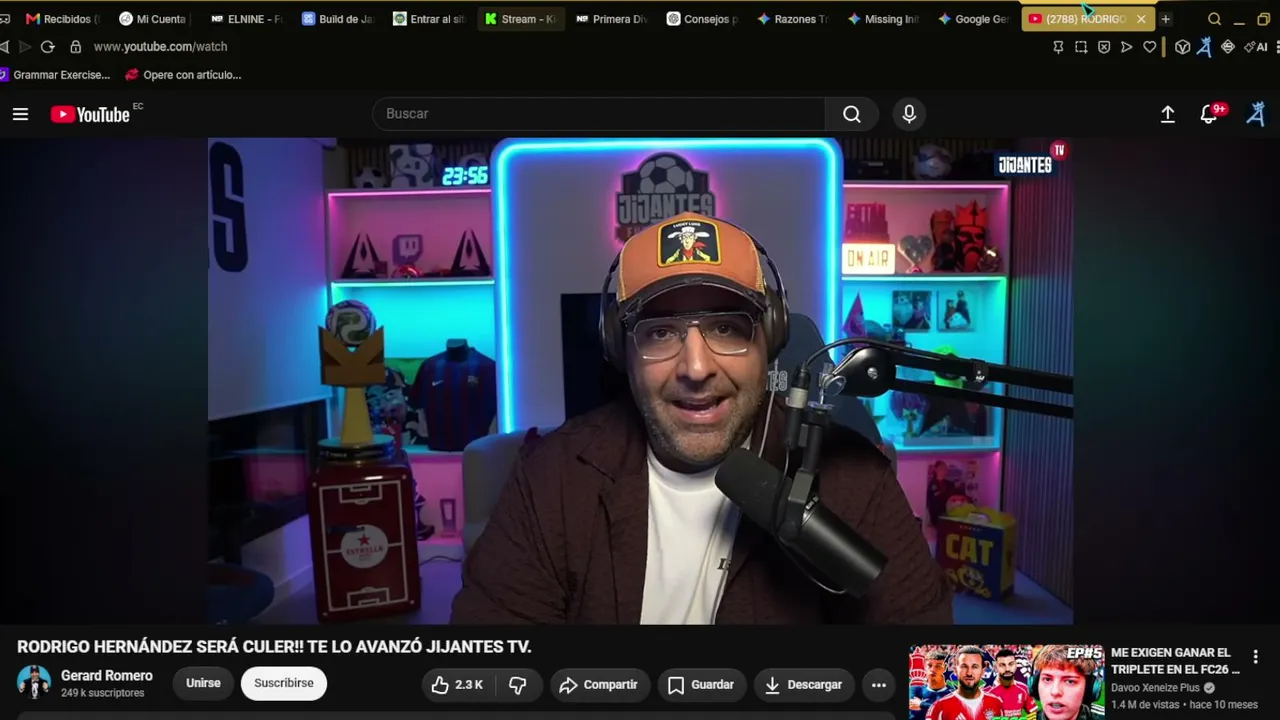Pause the video by clicking the player
The height and width of the screenshot is (720, 1280).
tap(640, 380)
